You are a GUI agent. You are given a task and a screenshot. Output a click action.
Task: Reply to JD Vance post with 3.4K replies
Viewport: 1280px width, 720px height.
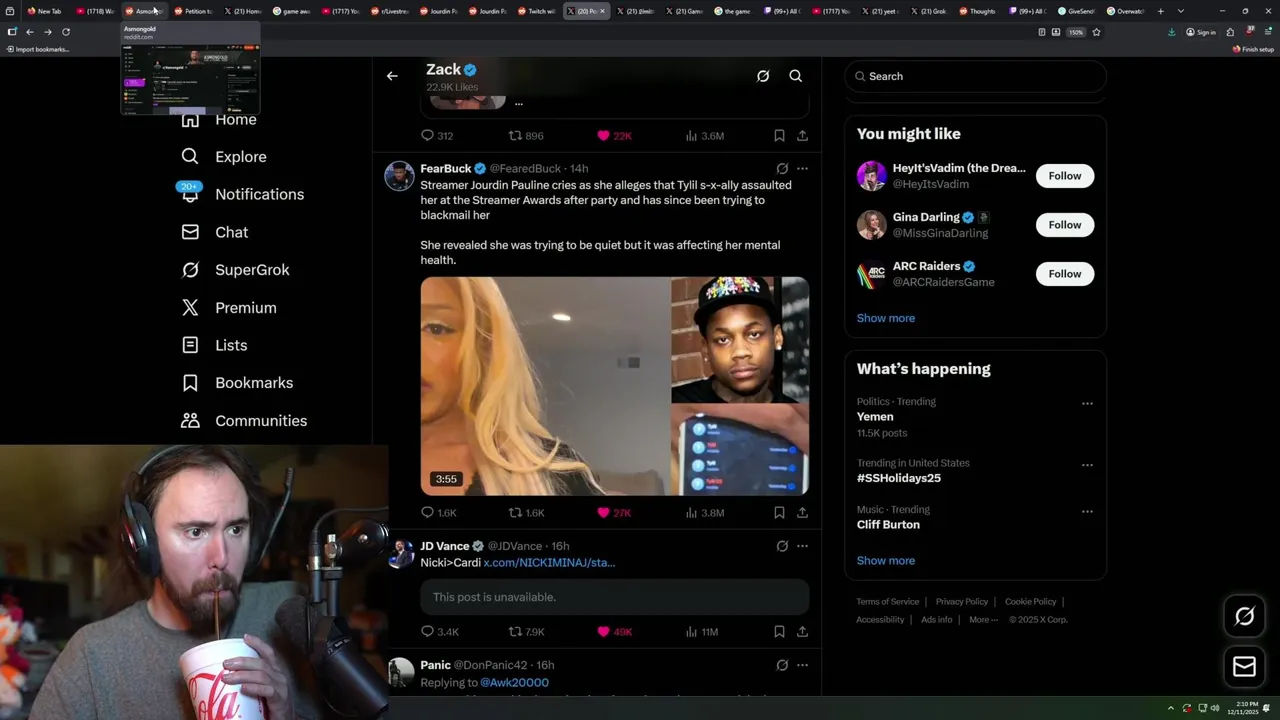(439, 632)
